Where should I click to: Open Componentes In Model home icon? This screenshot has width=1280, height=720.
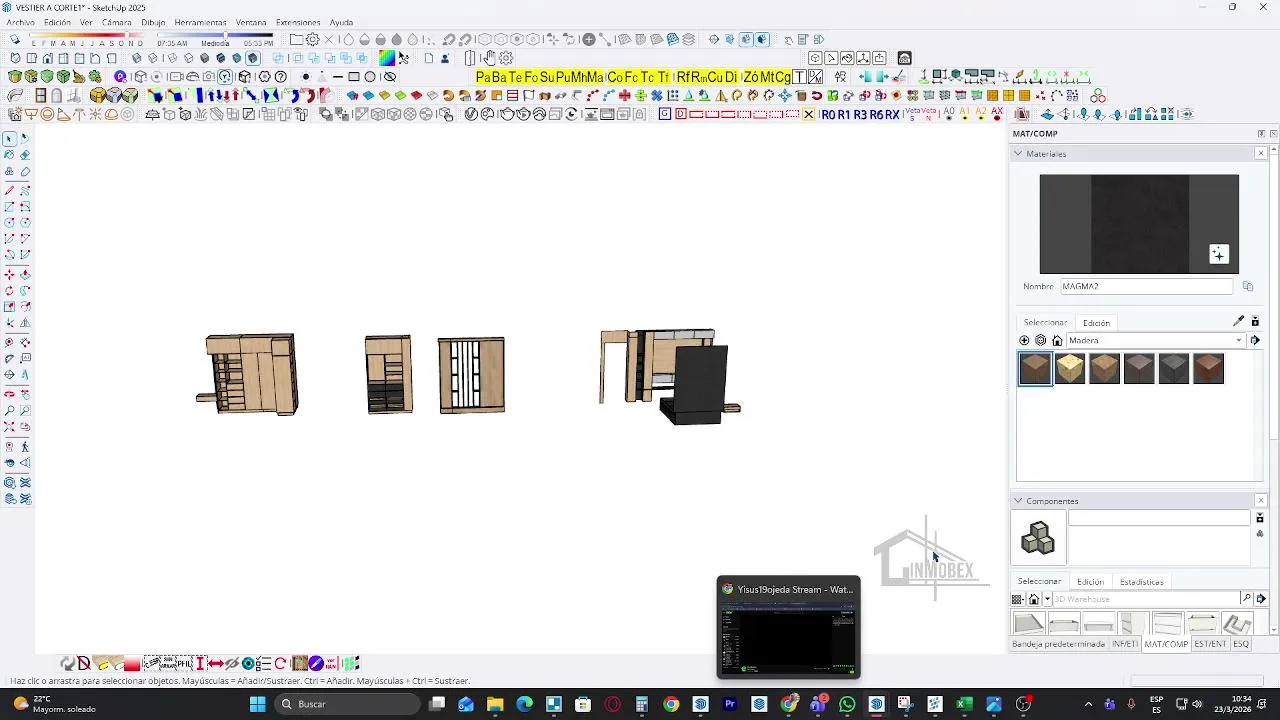pyautogui.click(x=1034, y=599)
